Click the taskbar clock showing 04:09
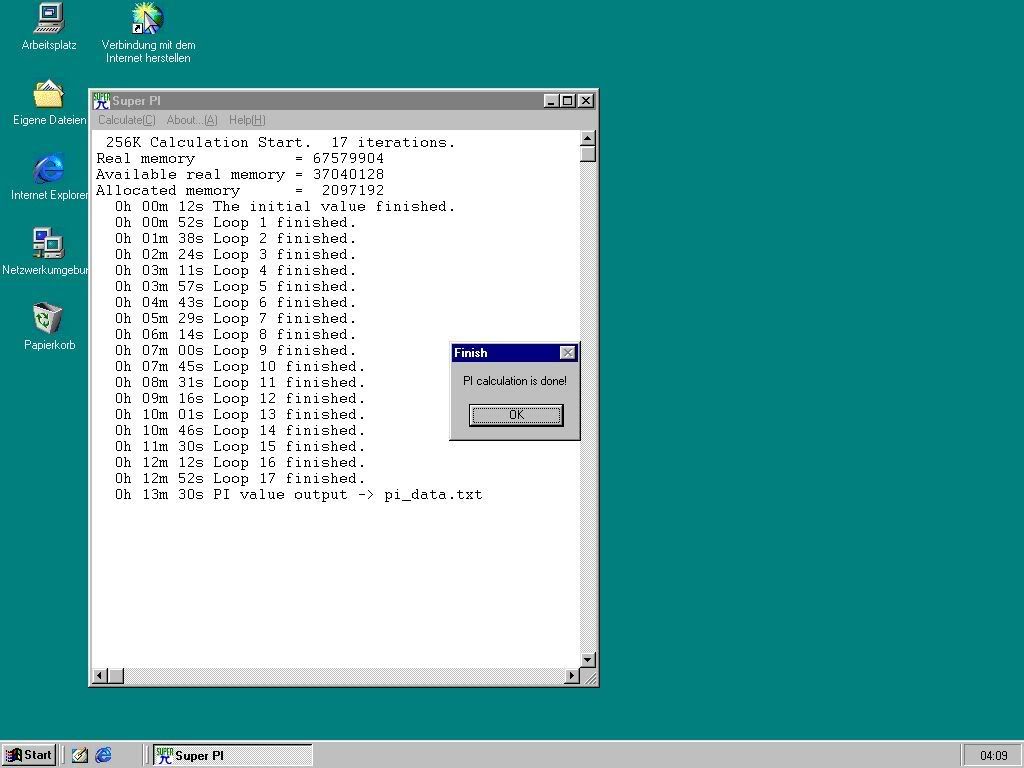The image size is (1024, 768). coord(993,756)
